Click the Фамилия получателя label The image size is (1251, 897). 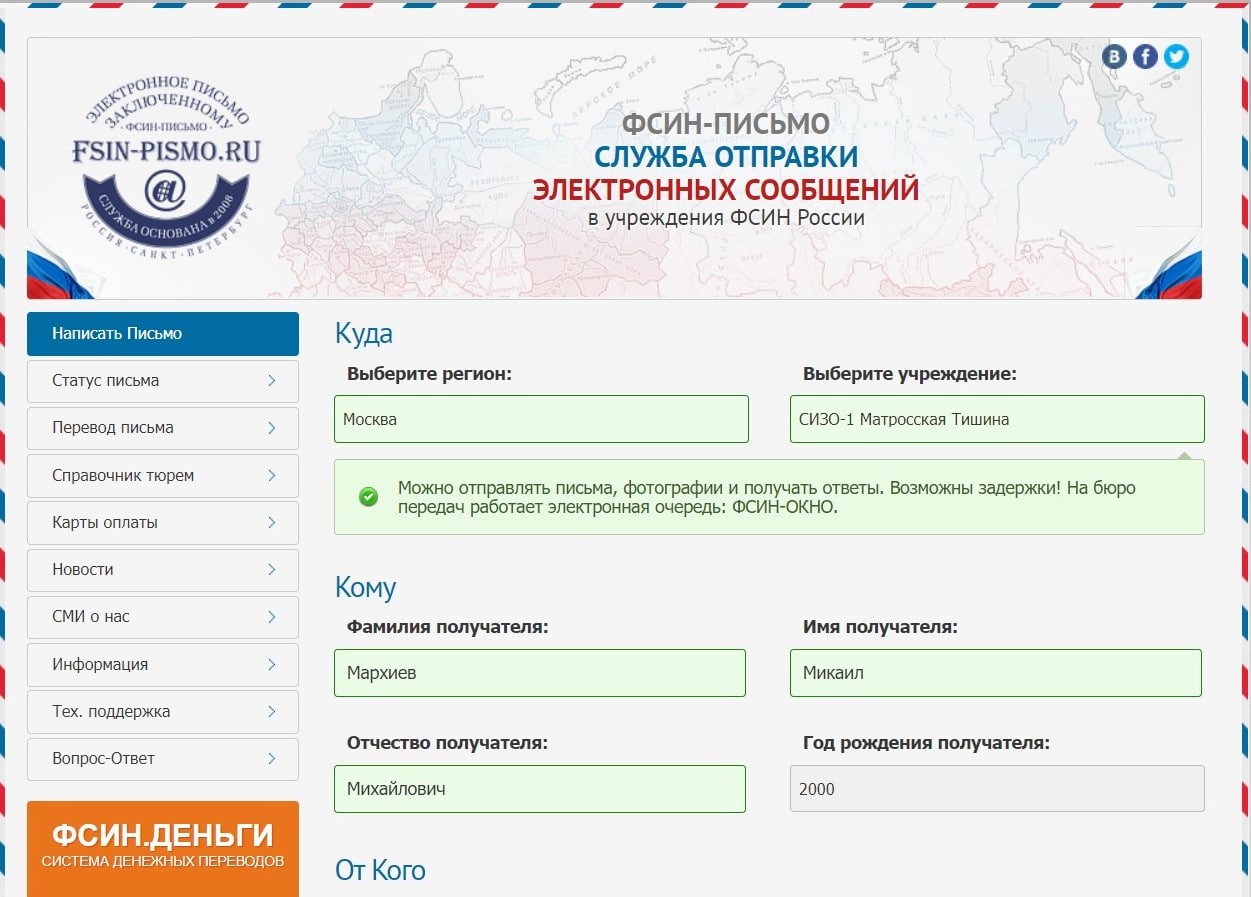[x=448, y=627]
